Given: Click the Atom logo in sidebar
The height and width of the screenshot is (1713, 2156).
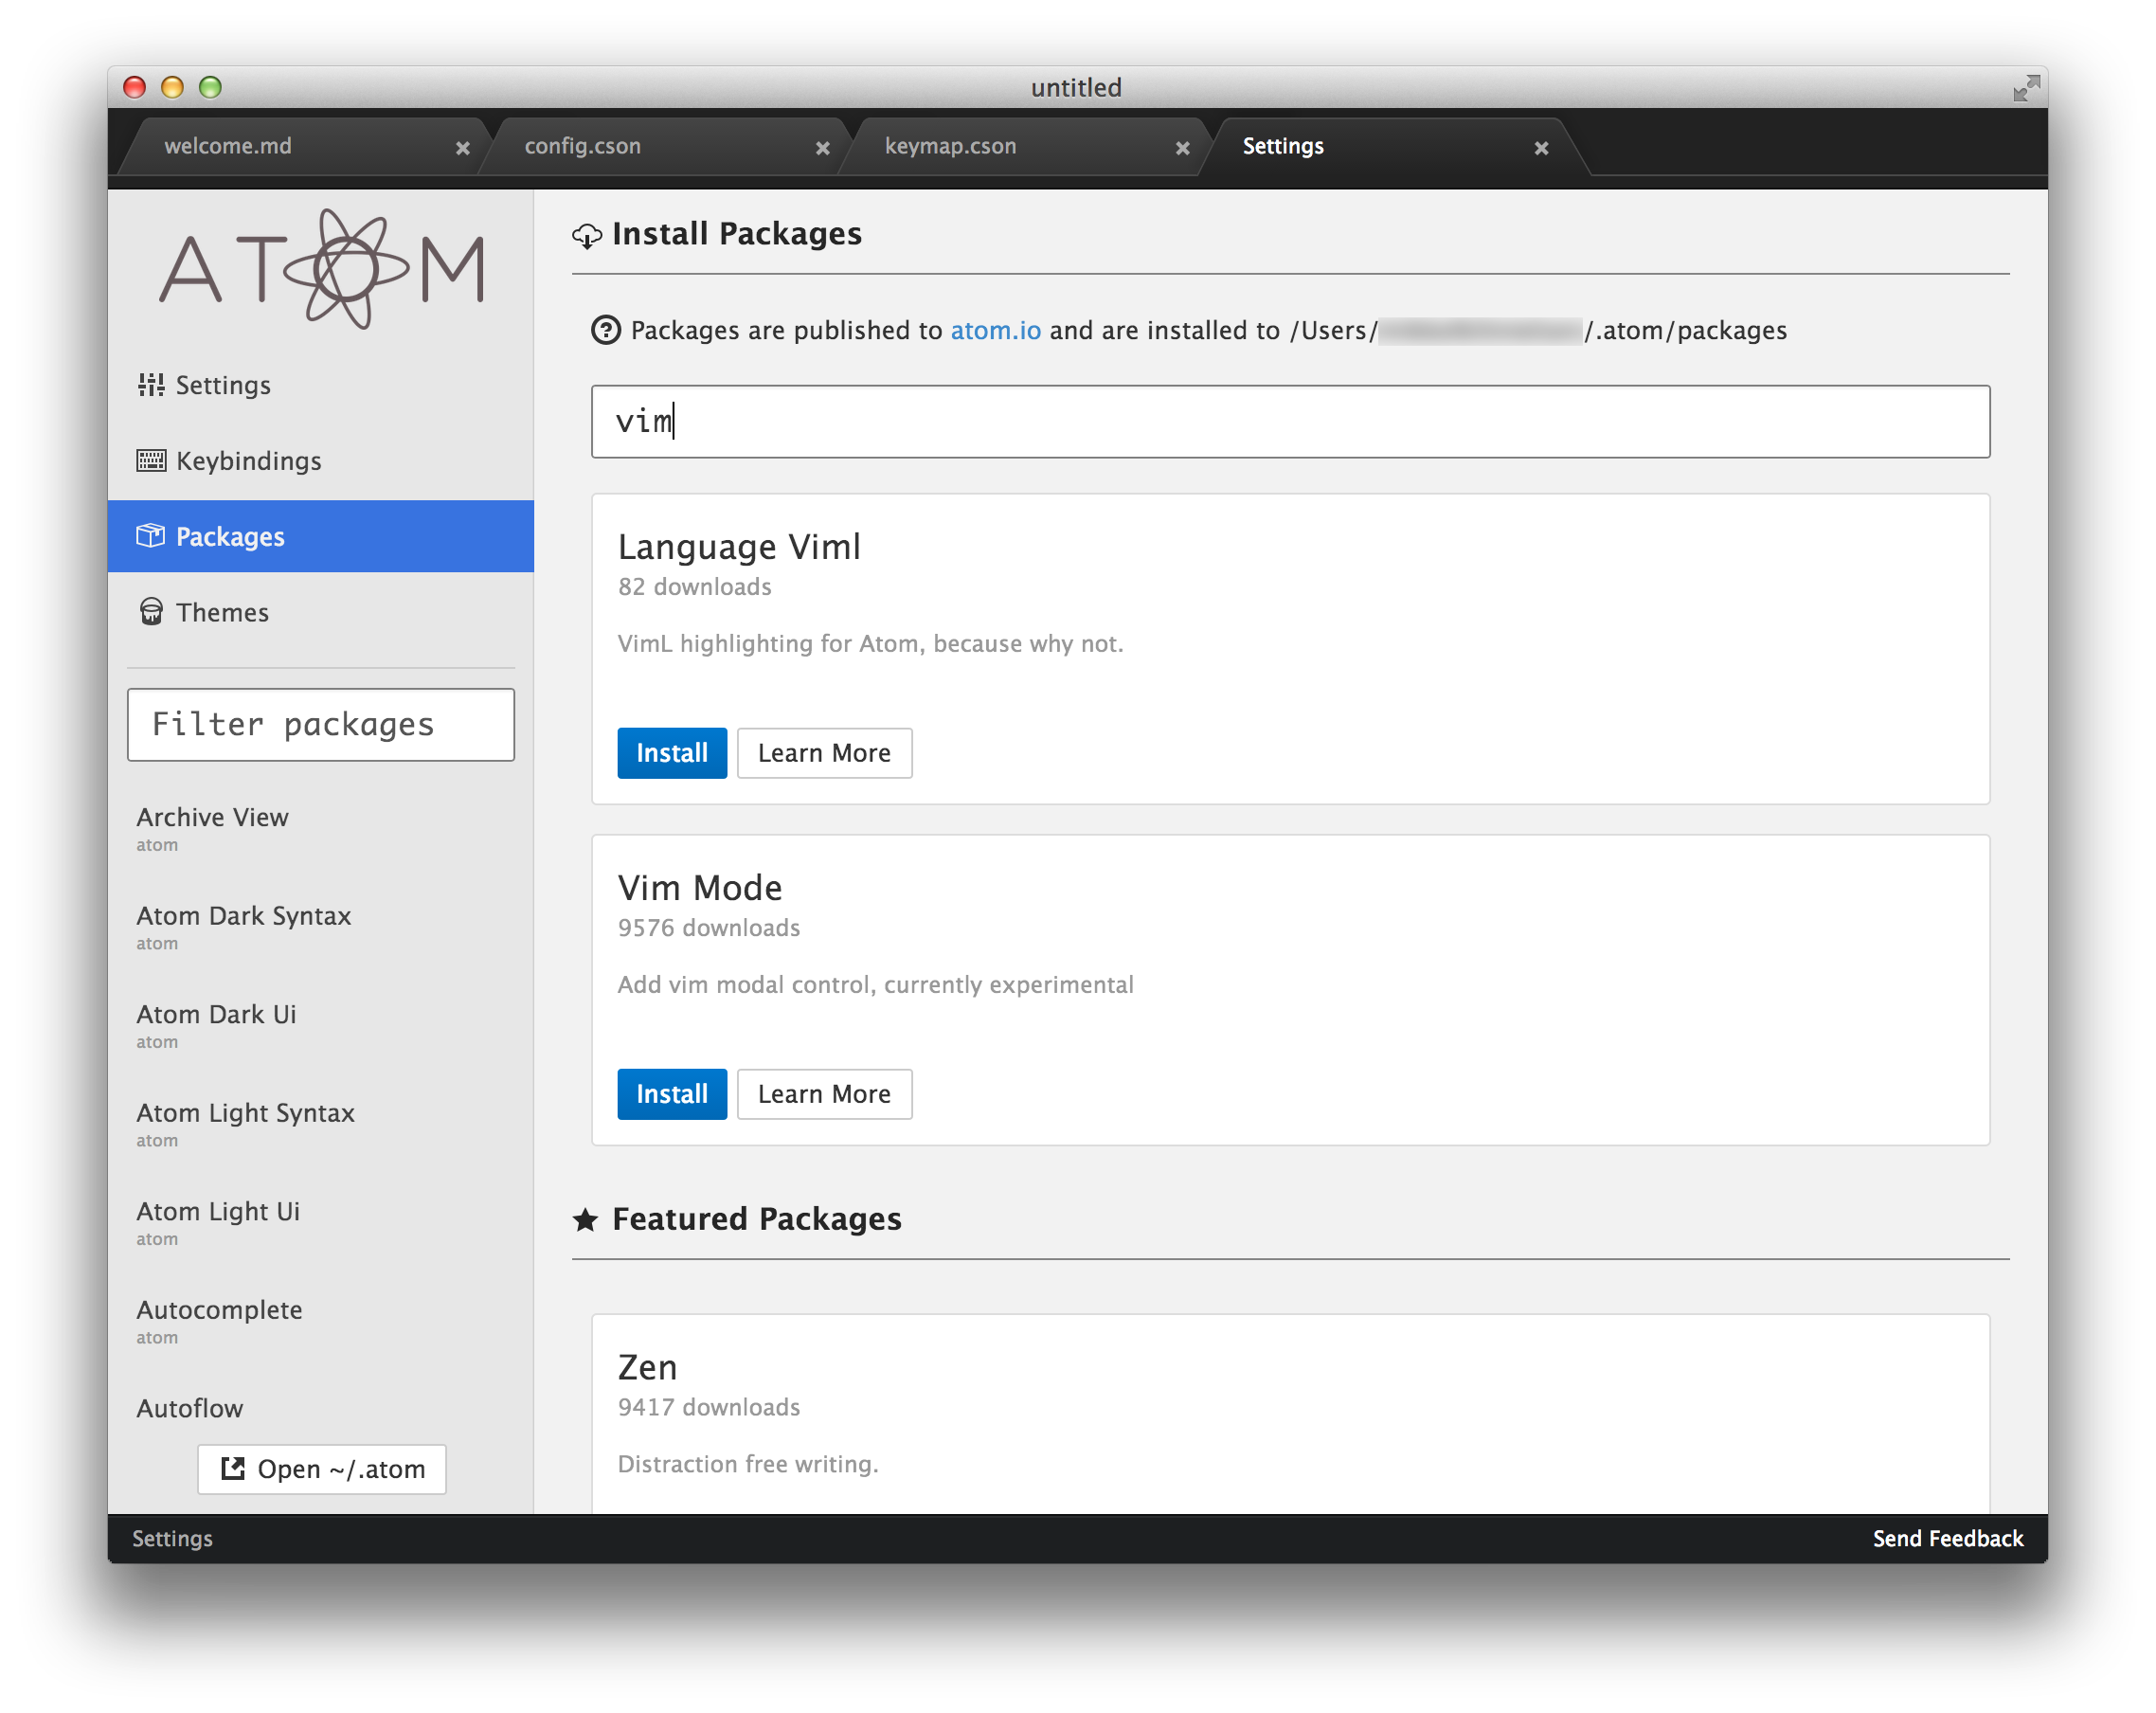Looking at the screenshot, I should (322, 268).
